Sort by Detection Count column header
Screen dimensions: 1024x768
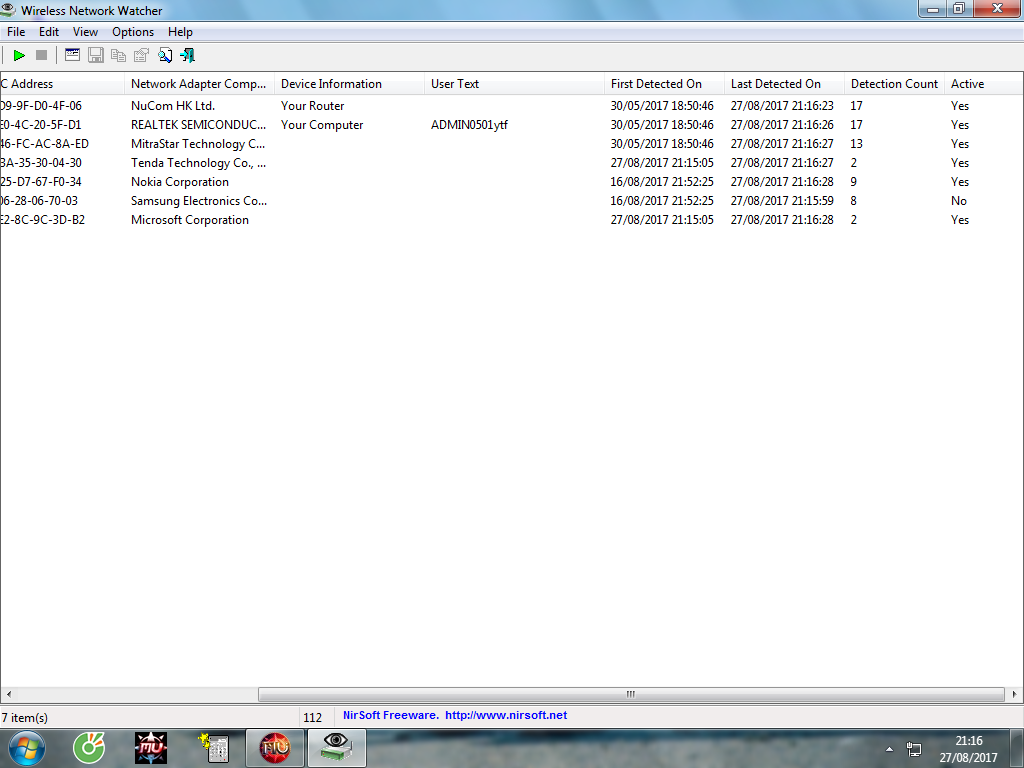894,84
